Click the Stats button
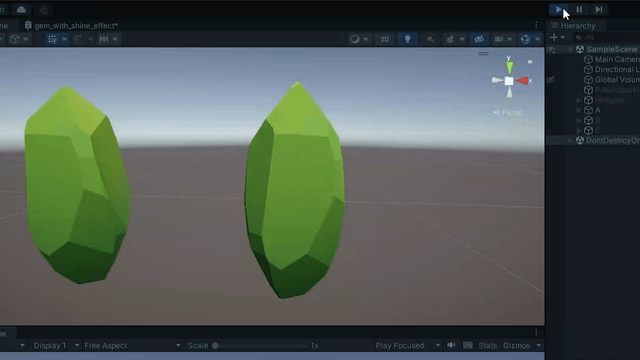Image resolution: width=640 pixels, height=360 pixels. pos(487,346)
